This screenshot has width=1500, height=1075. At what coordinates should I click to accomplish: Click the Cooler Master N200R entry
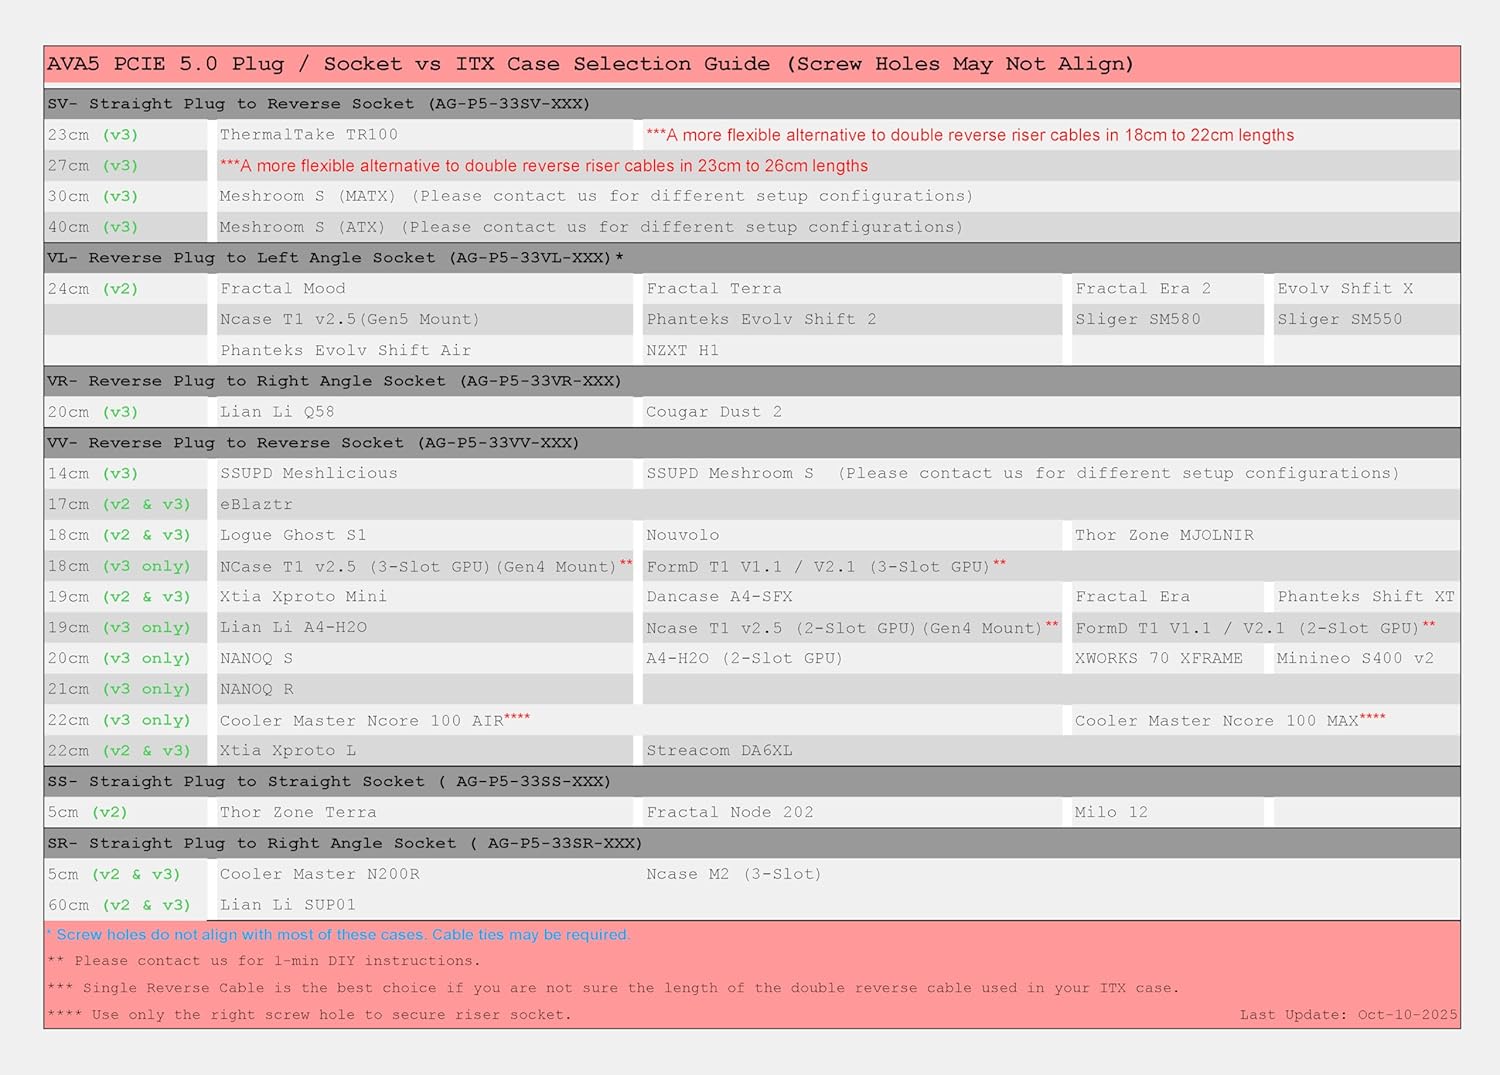[x=320, y=875]
